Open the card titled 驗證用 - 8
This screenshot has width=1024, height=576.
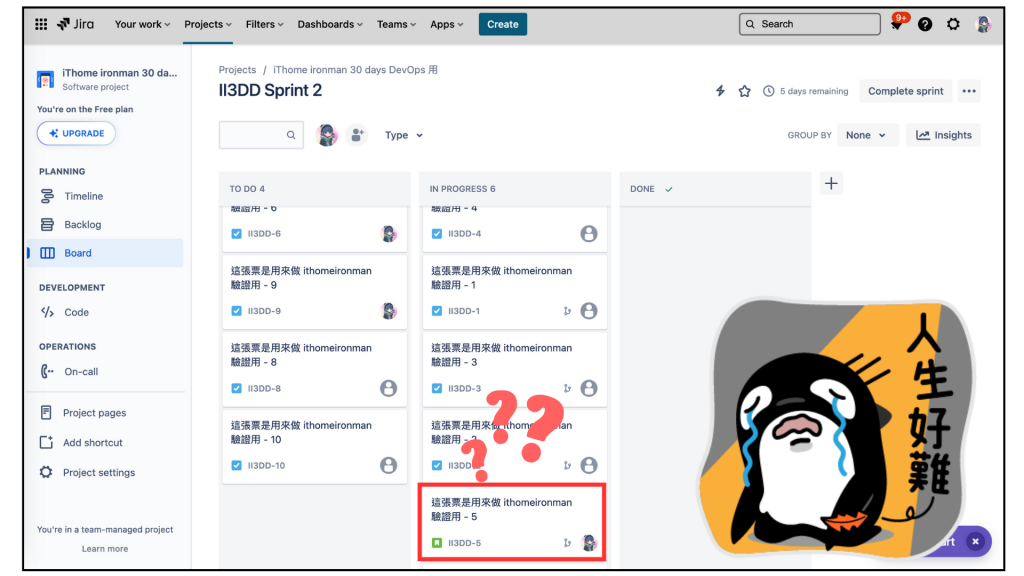pos(315,369)
